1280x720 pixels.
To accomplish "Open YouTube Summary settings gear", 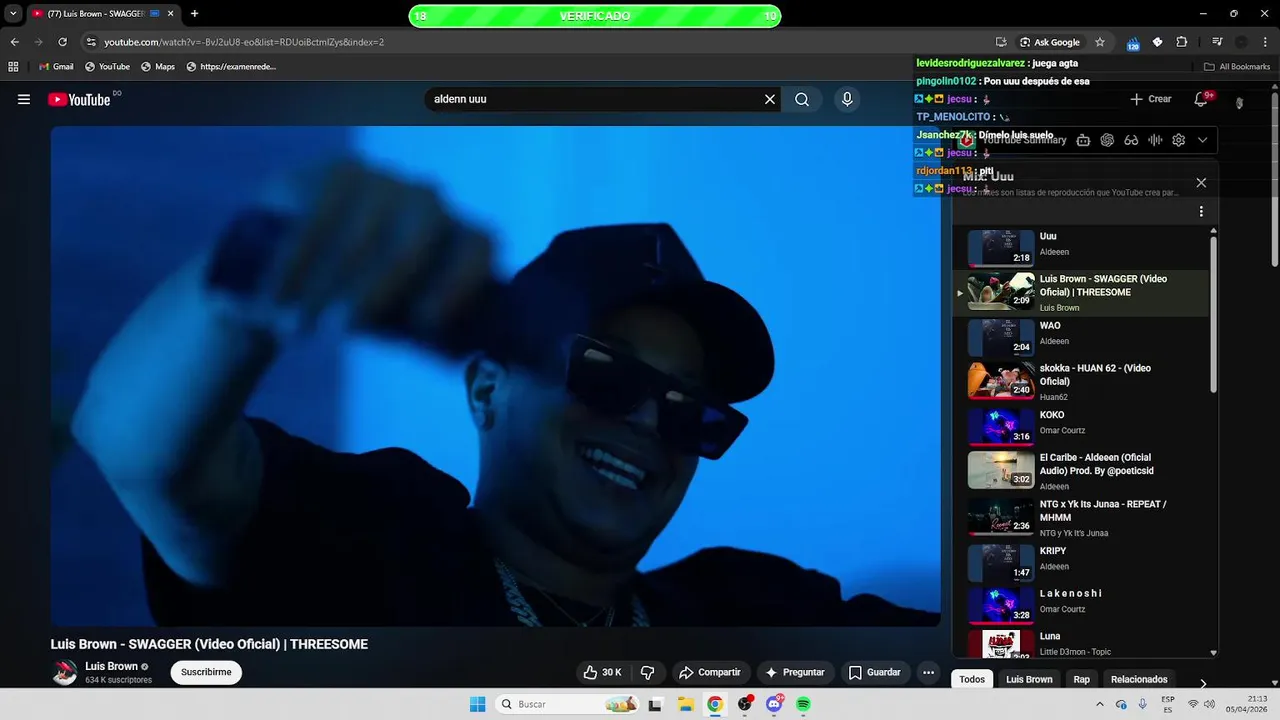I will coord(1179,140).
